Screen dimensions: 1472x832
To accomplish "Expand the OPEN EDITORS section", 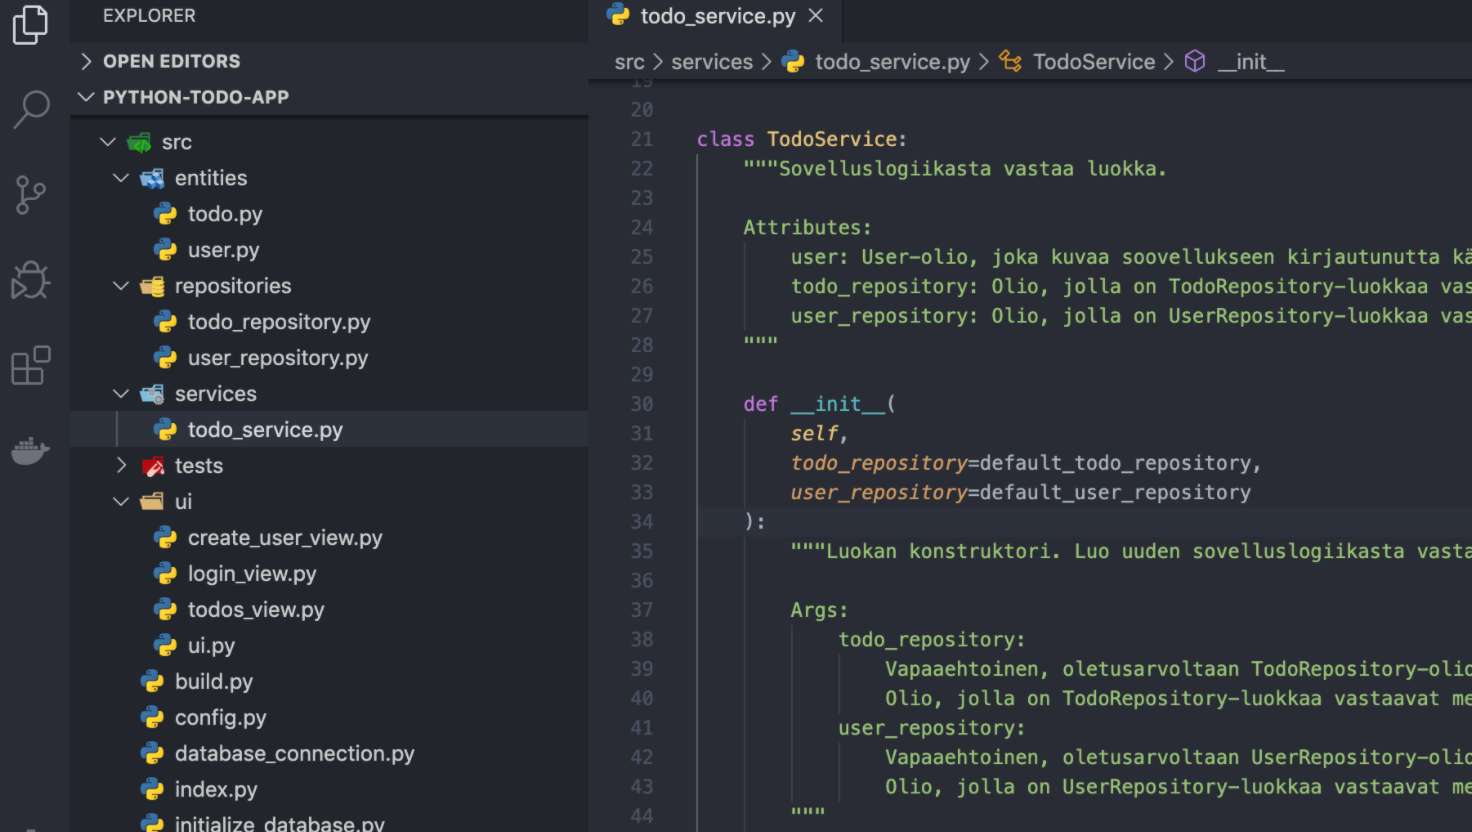I will point(86,62).
